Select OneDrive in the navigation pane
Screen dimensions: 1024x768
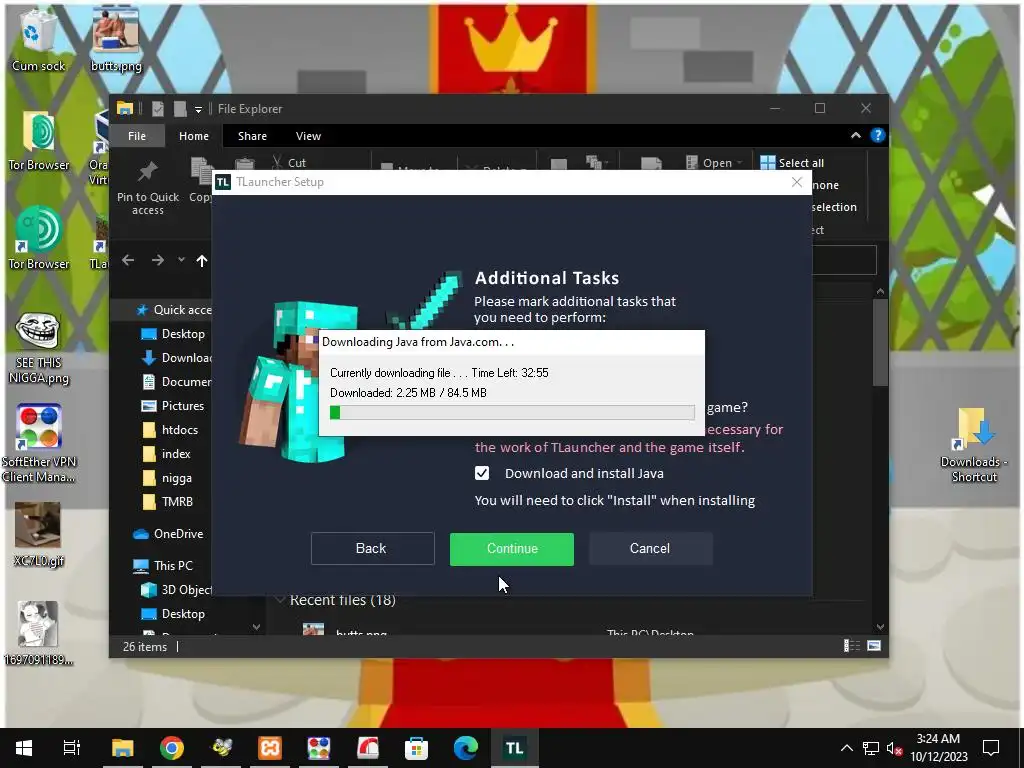pyautogui.click(x=168, y=534)
